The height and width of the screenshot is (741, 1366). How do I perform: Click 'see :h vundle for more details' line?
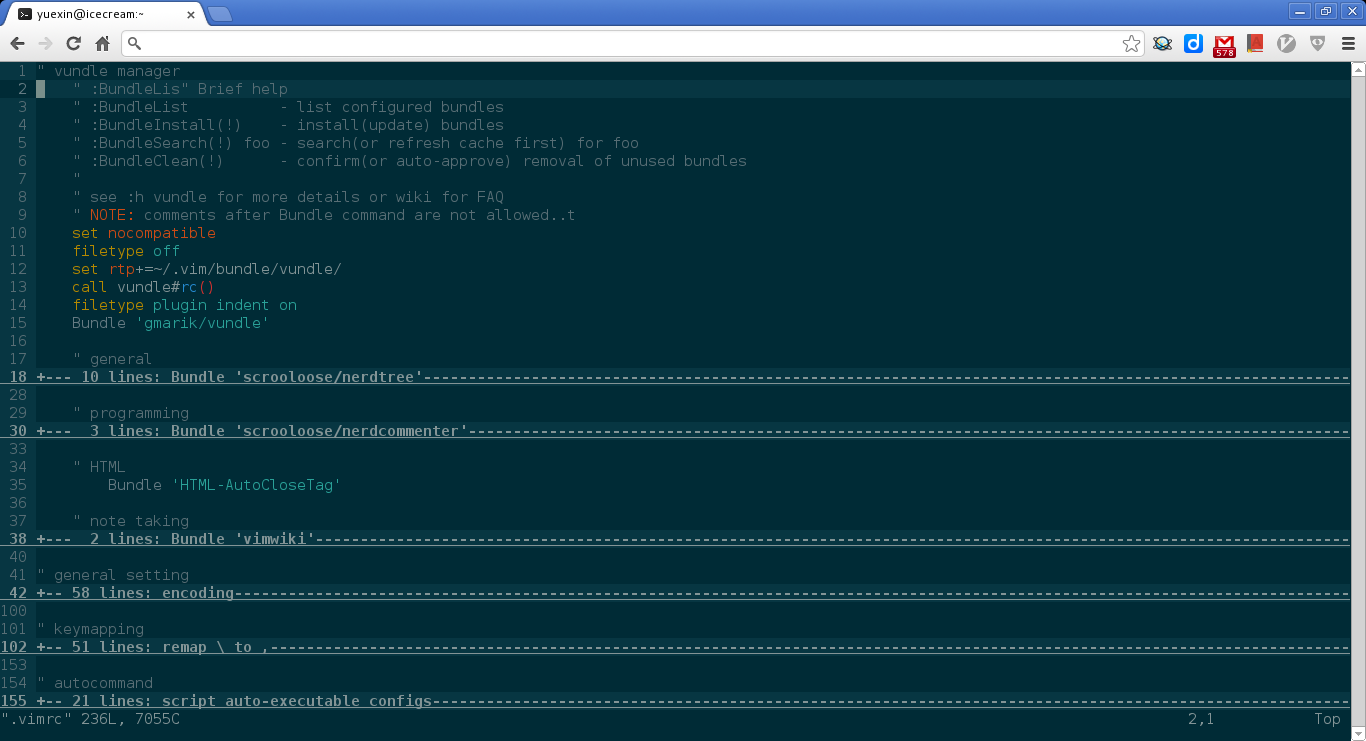(x=288, y=197)
